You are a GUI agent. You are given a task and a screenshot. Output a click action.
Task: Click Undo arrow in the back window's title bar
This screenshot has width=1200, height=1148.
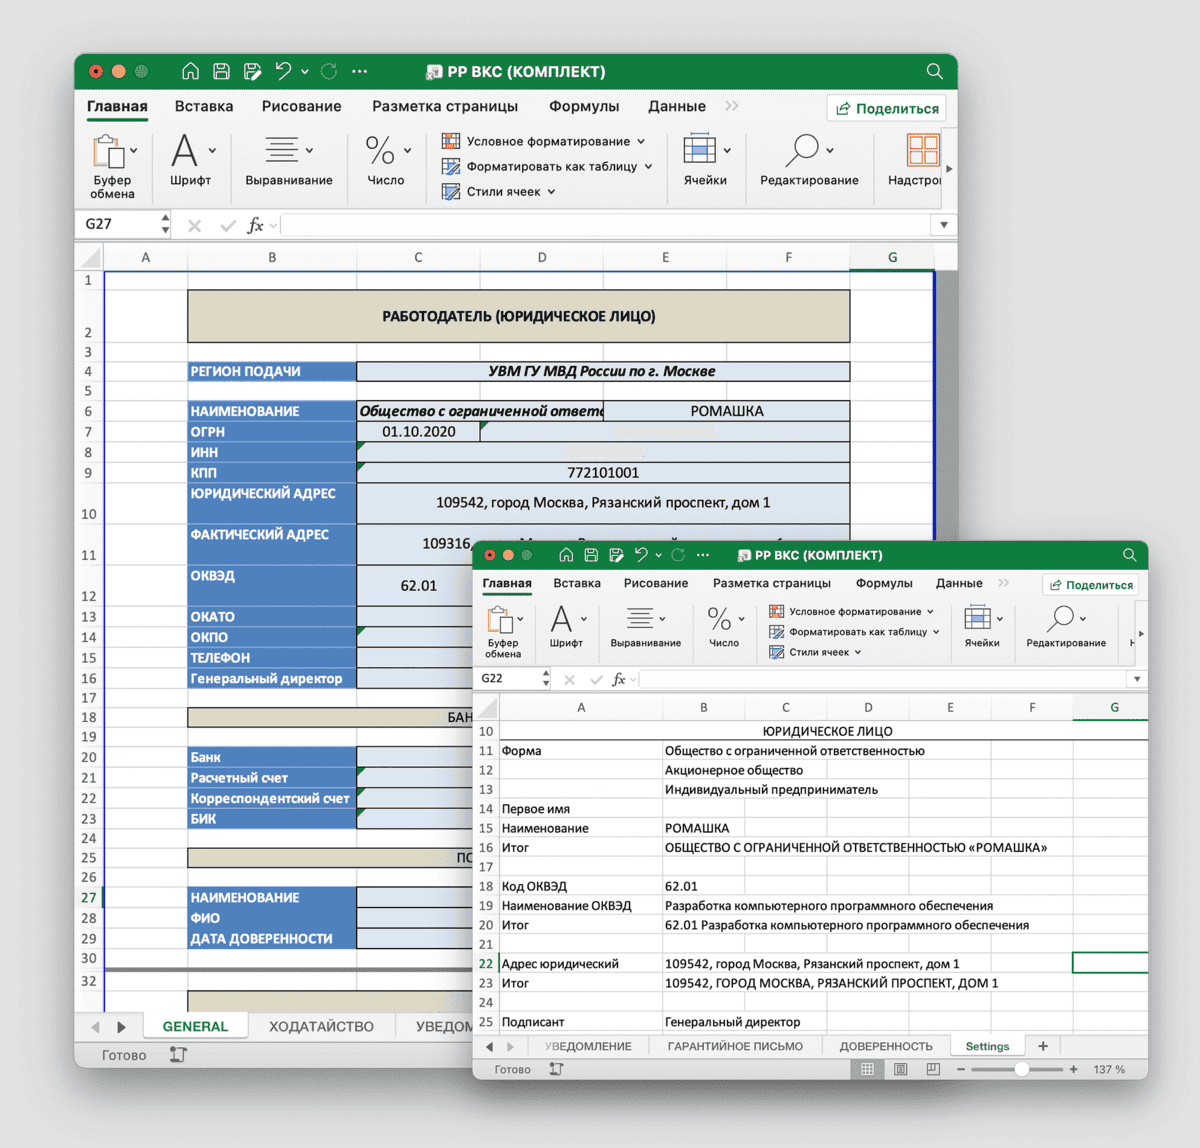(284, 71)
